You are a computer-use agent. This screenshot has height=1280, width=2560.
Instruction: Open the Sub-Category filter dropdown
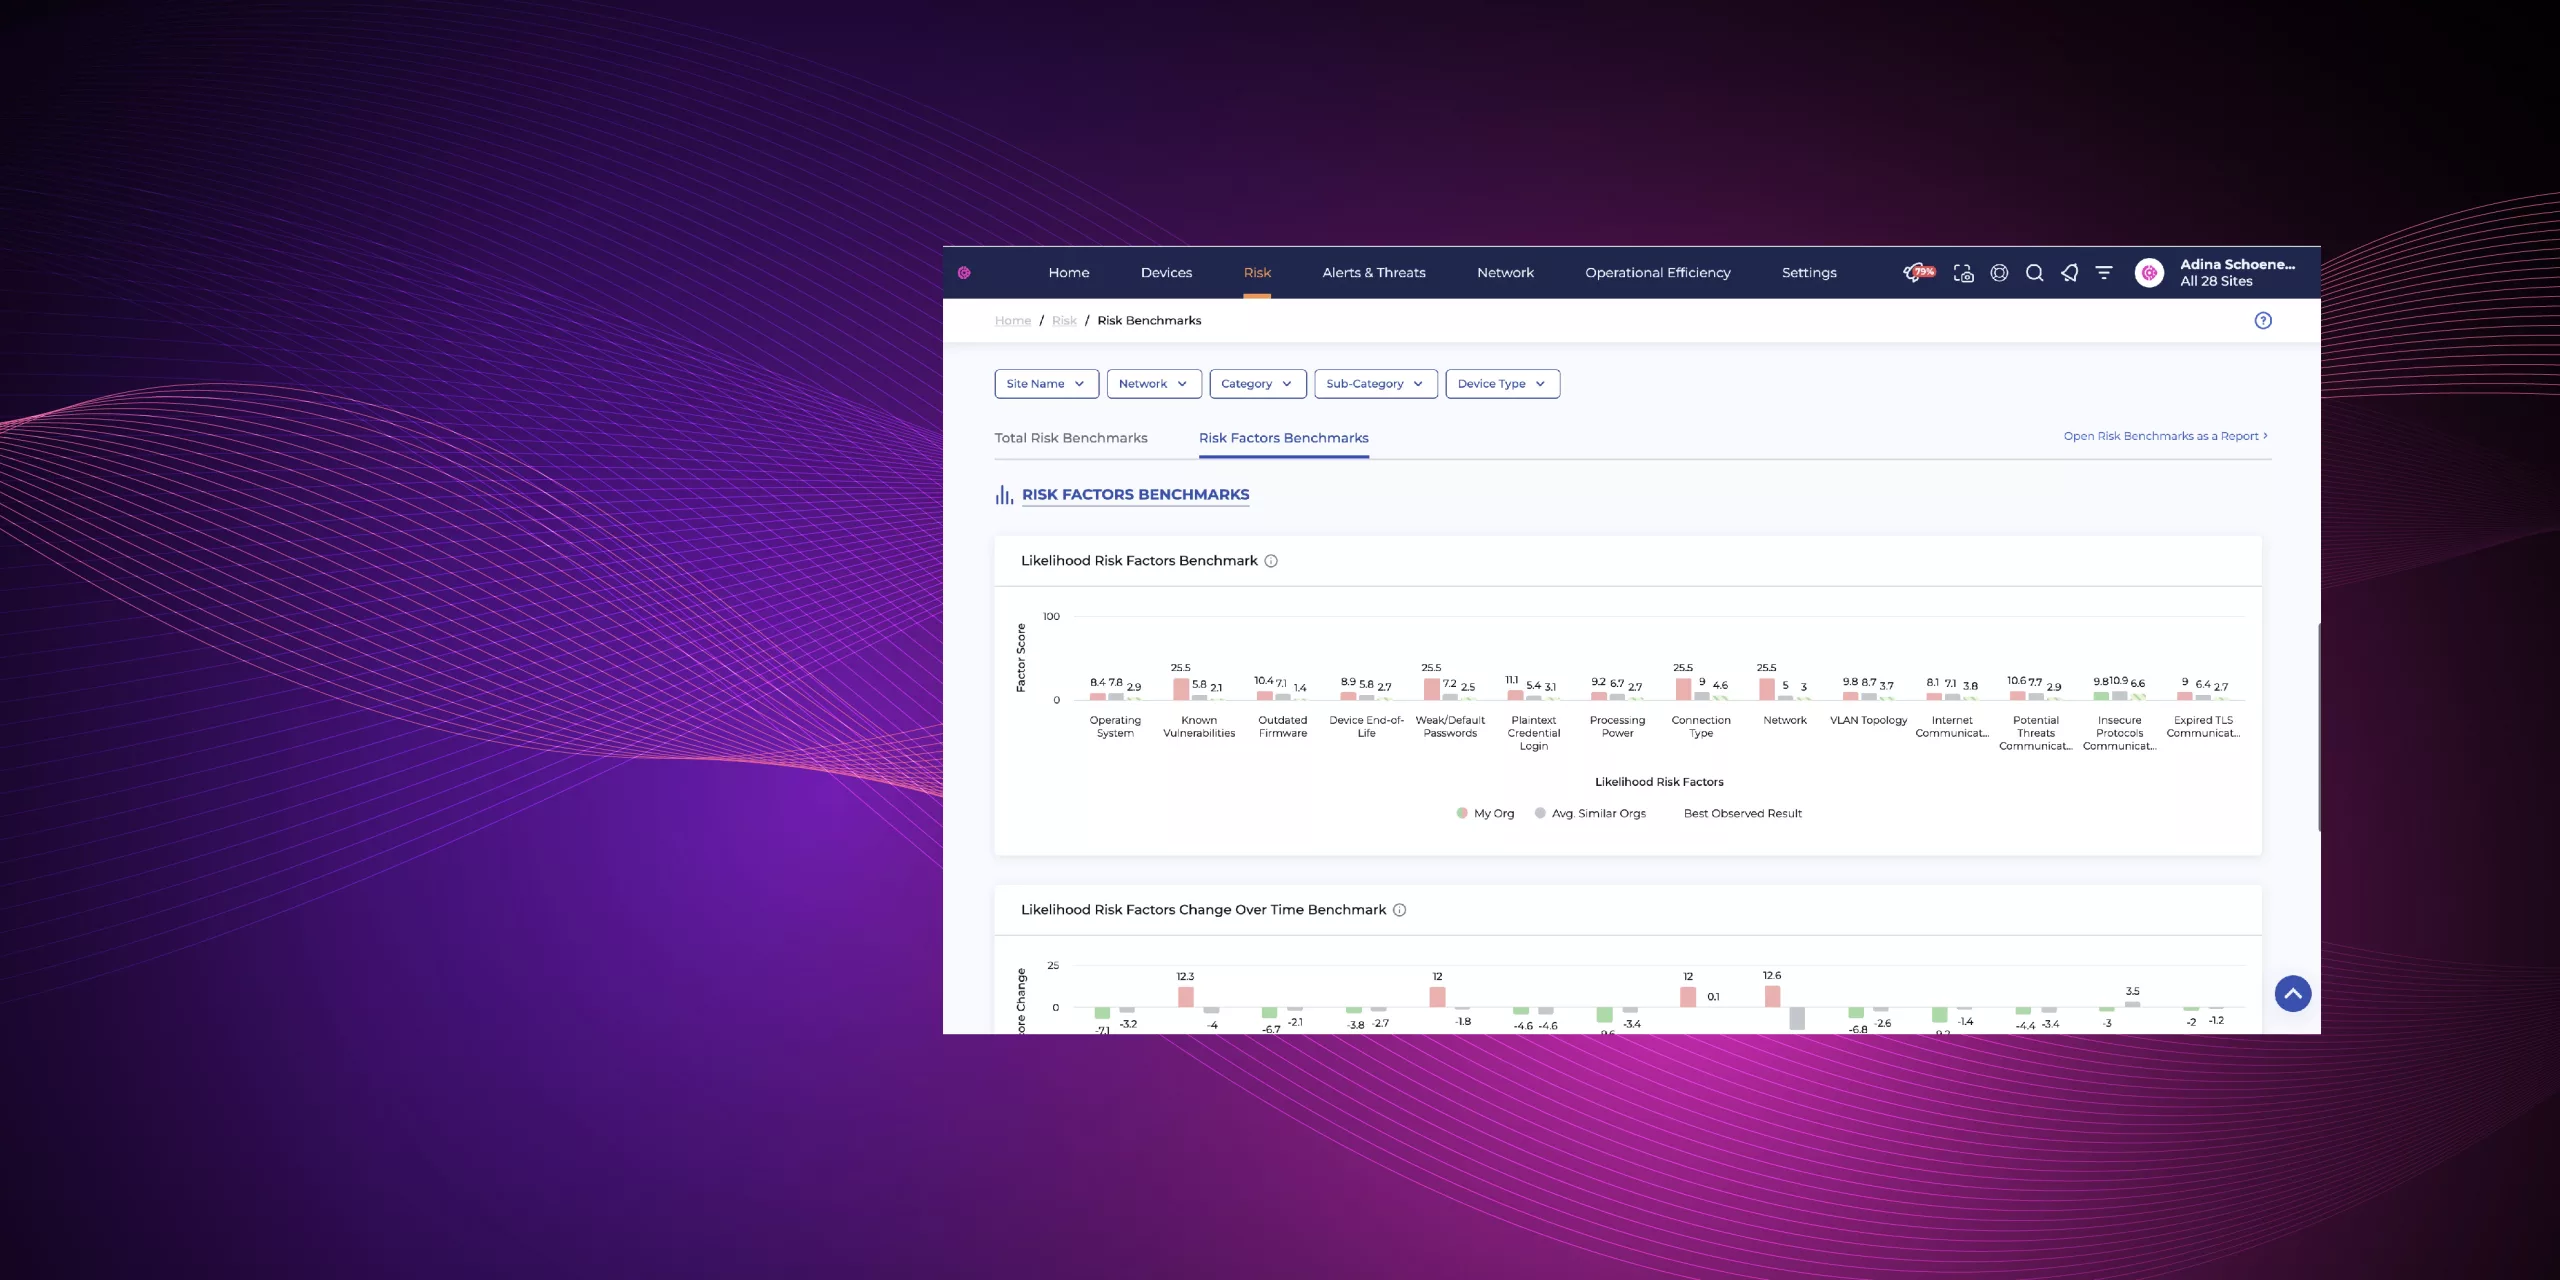point(1375,384)
